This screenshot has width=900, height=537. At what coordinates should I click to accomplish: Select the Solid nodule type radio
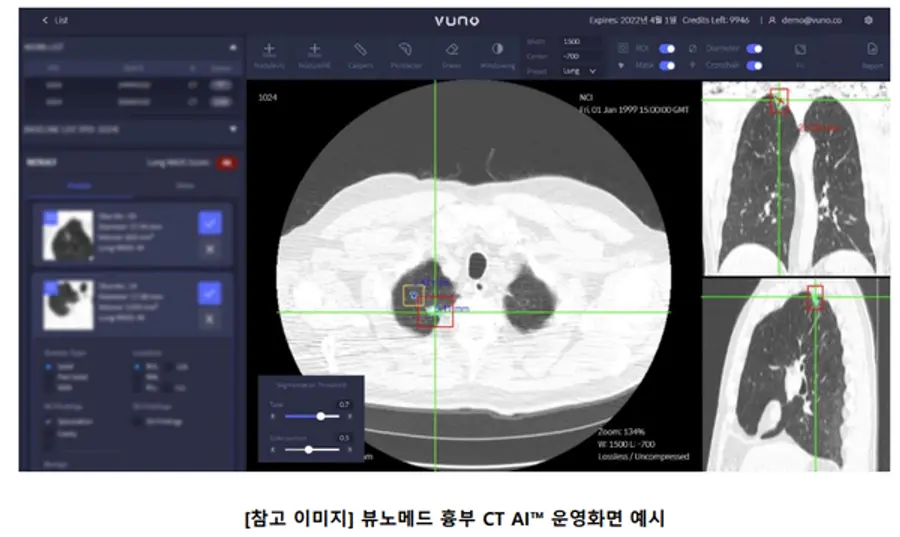[x=50, y=366]
